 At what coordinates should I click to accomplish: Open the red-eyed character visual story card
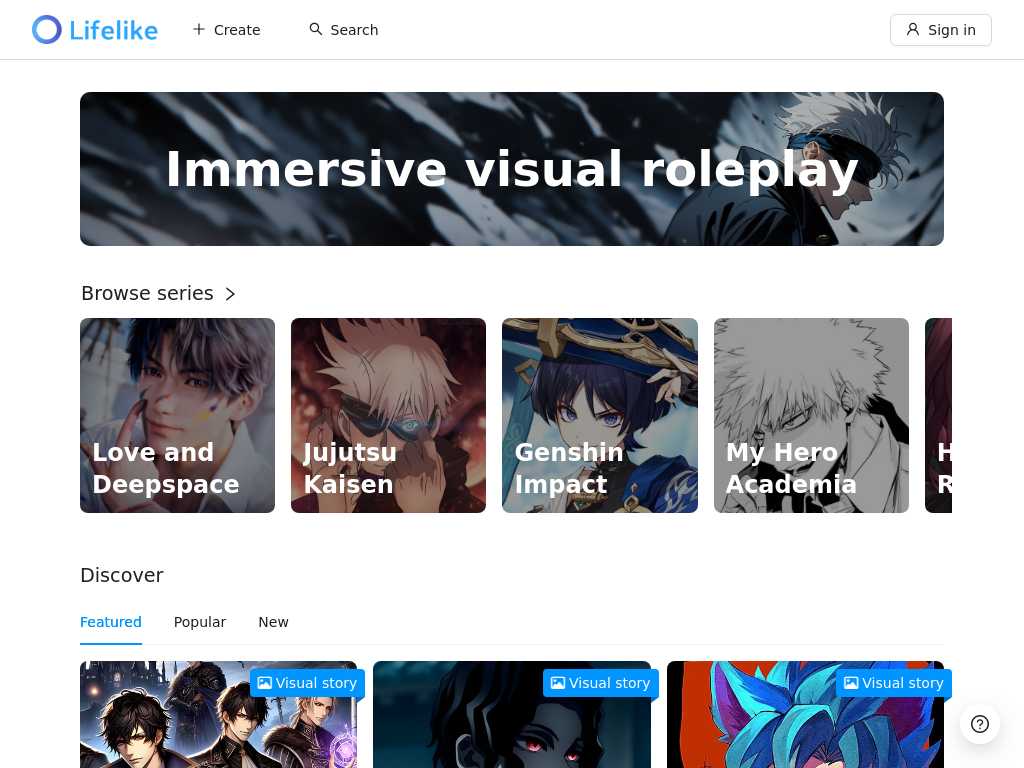click(512, 714)
